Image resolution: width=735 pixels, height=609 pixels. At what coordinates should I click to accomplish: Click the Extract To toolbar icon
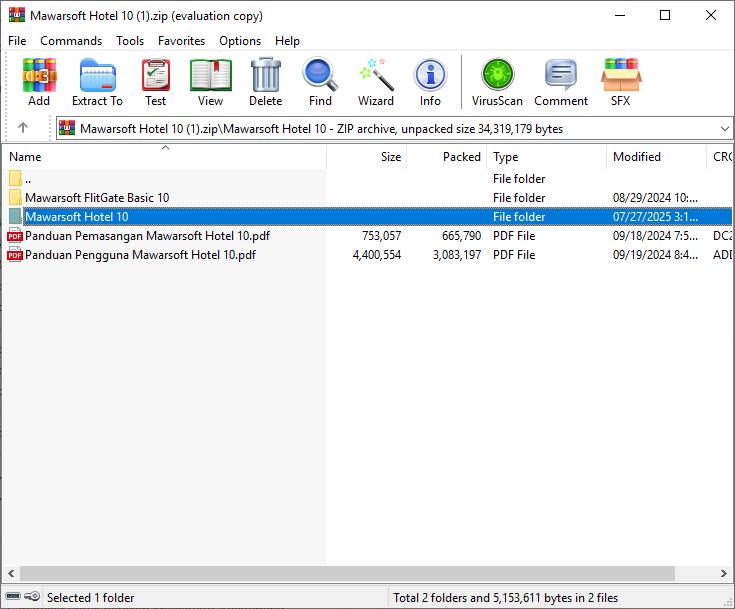(97, 82)
